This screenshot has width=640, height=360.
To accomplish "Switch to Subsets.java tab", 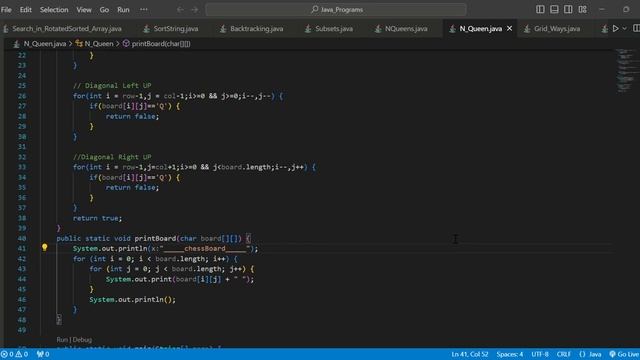I will click(x=334, y=29).
